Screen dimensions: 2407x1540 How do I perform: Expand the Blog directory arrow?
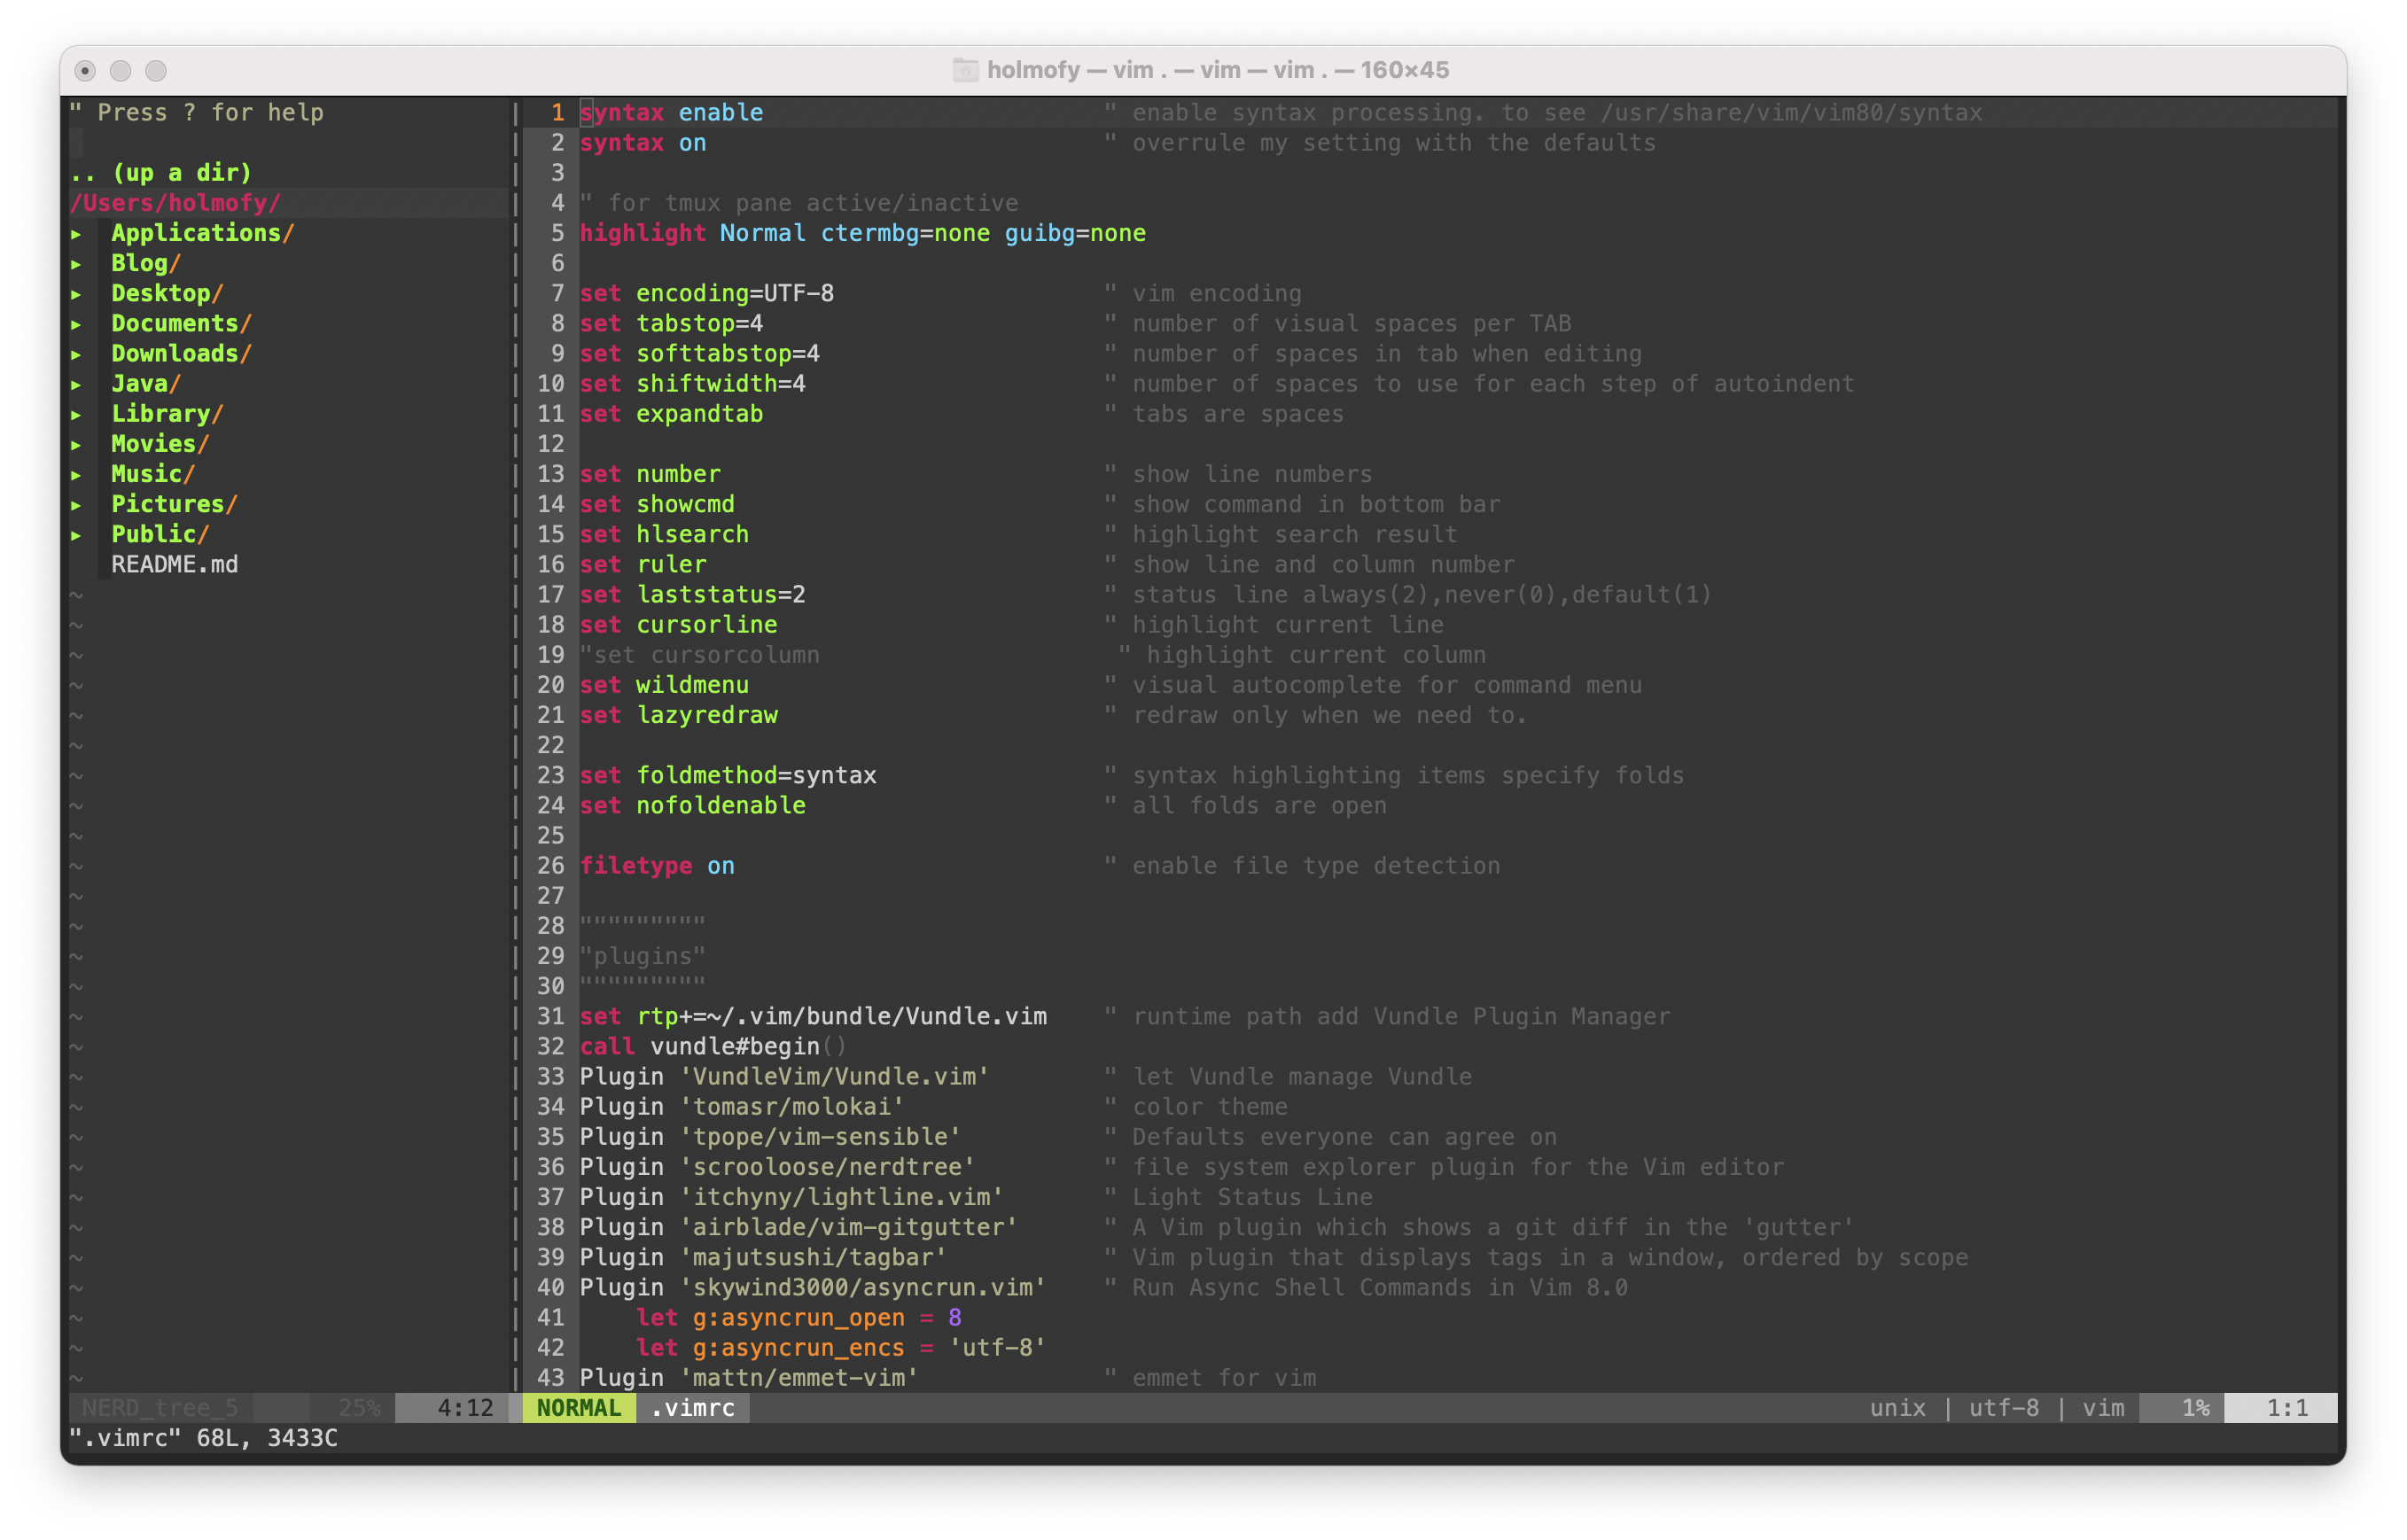tap(76, 264)
